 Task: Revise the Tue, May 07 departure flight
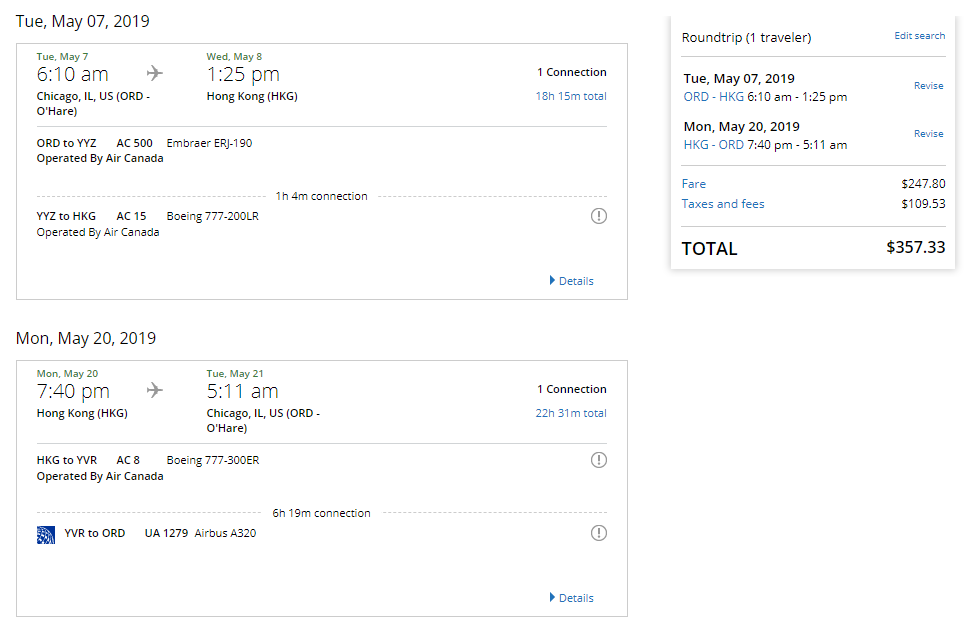click(928, 86)
